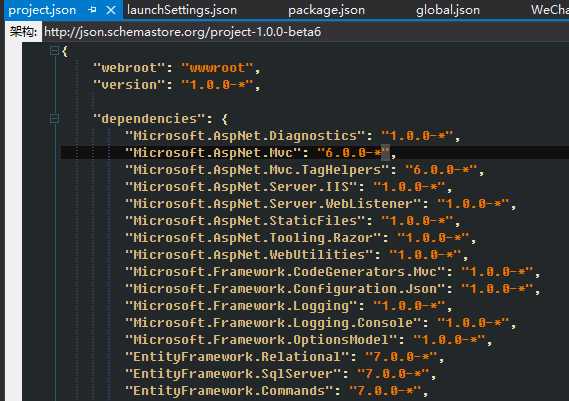Click Microsoft.Framework.CodeGenerators.Mvc dependency name
The width and height of the screenshot is (569, 401).
click(x=285, y=272)
